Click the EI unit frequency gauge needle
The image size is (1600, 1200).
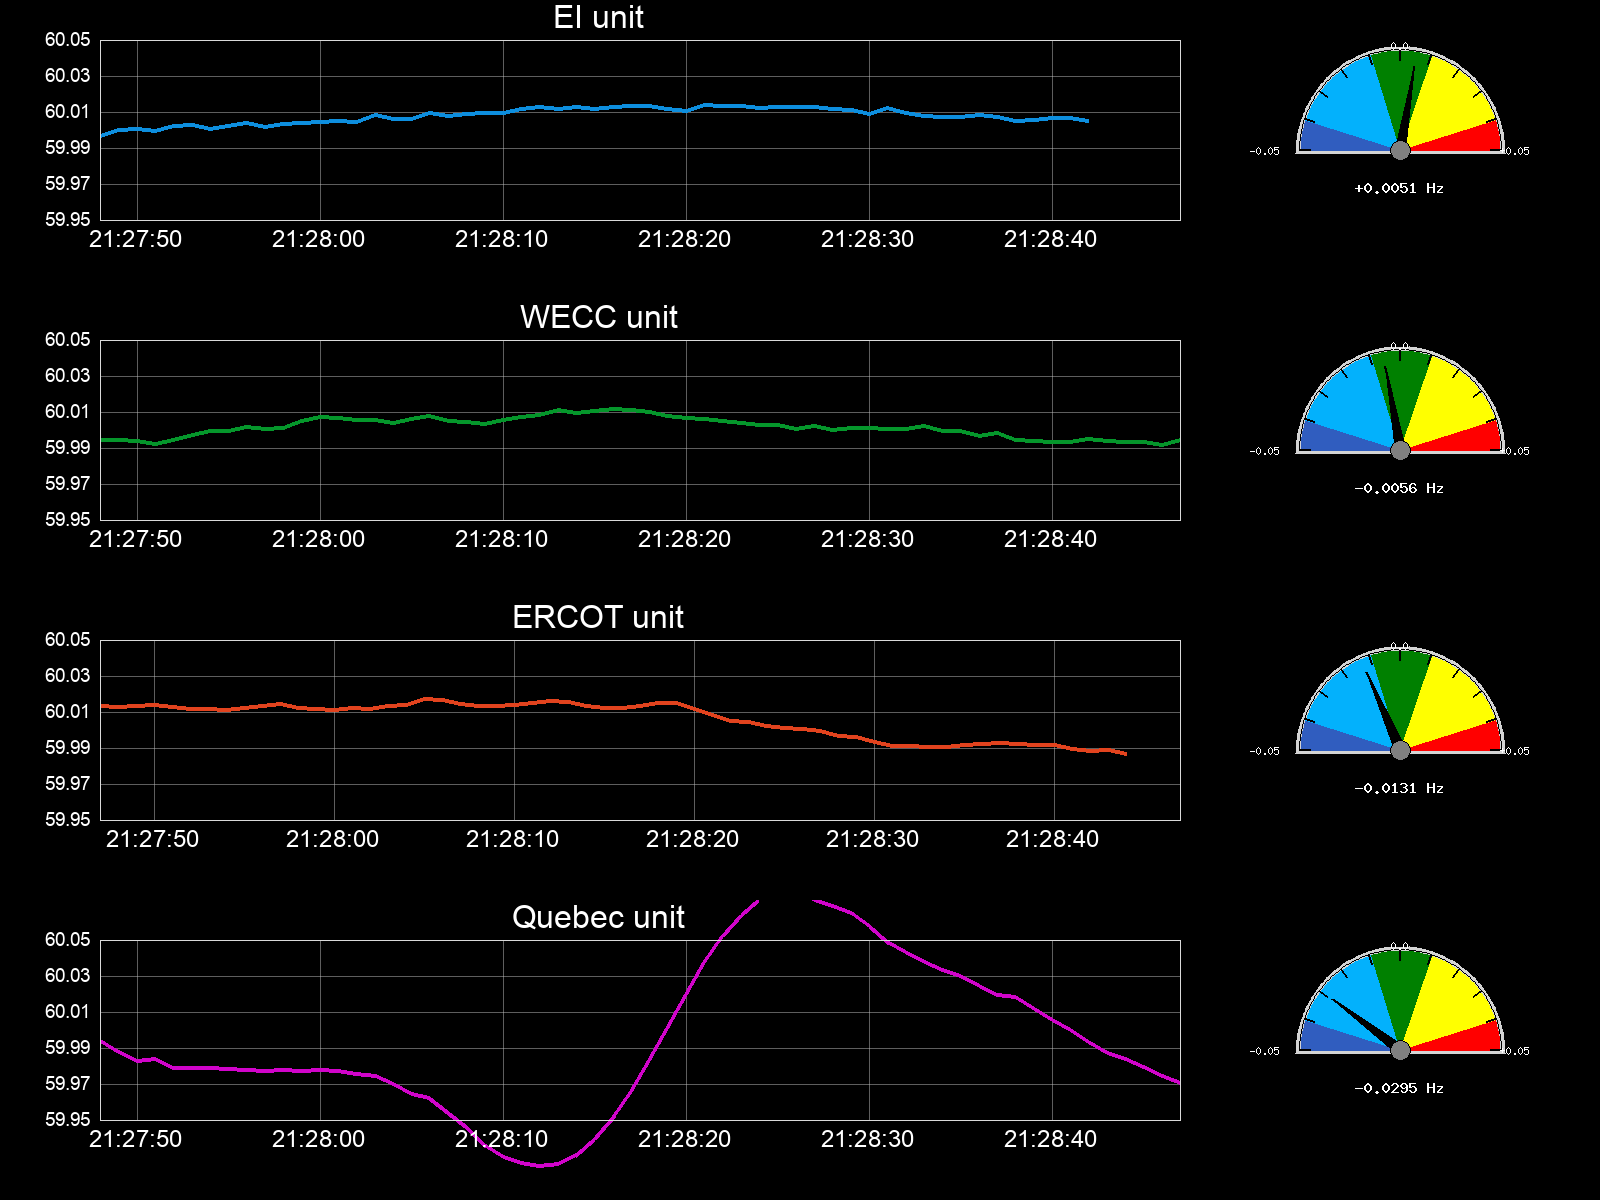click(x=1408, y=105)
